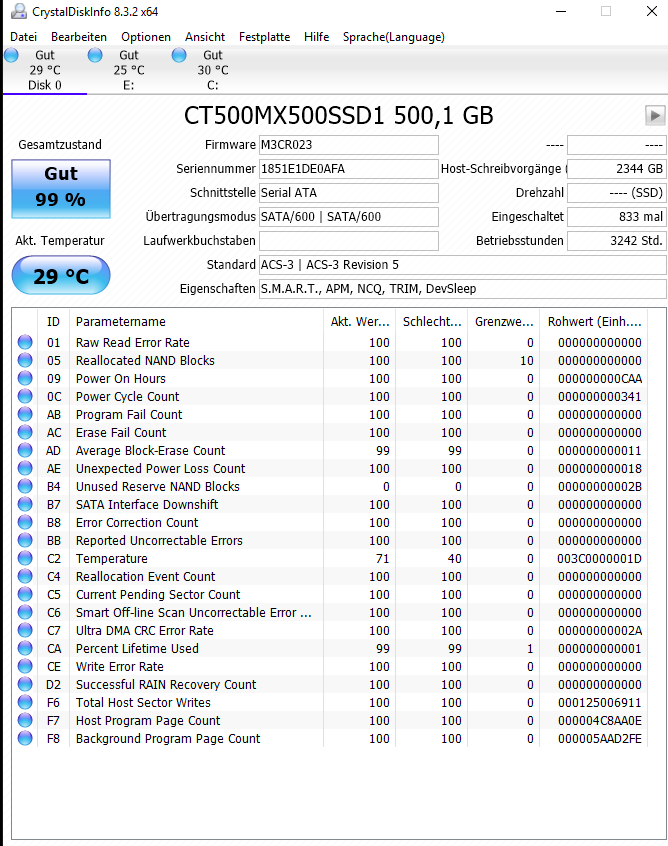The image size is (668, 846).
Task: Click the status orb for drive C:
Action: 179,55
